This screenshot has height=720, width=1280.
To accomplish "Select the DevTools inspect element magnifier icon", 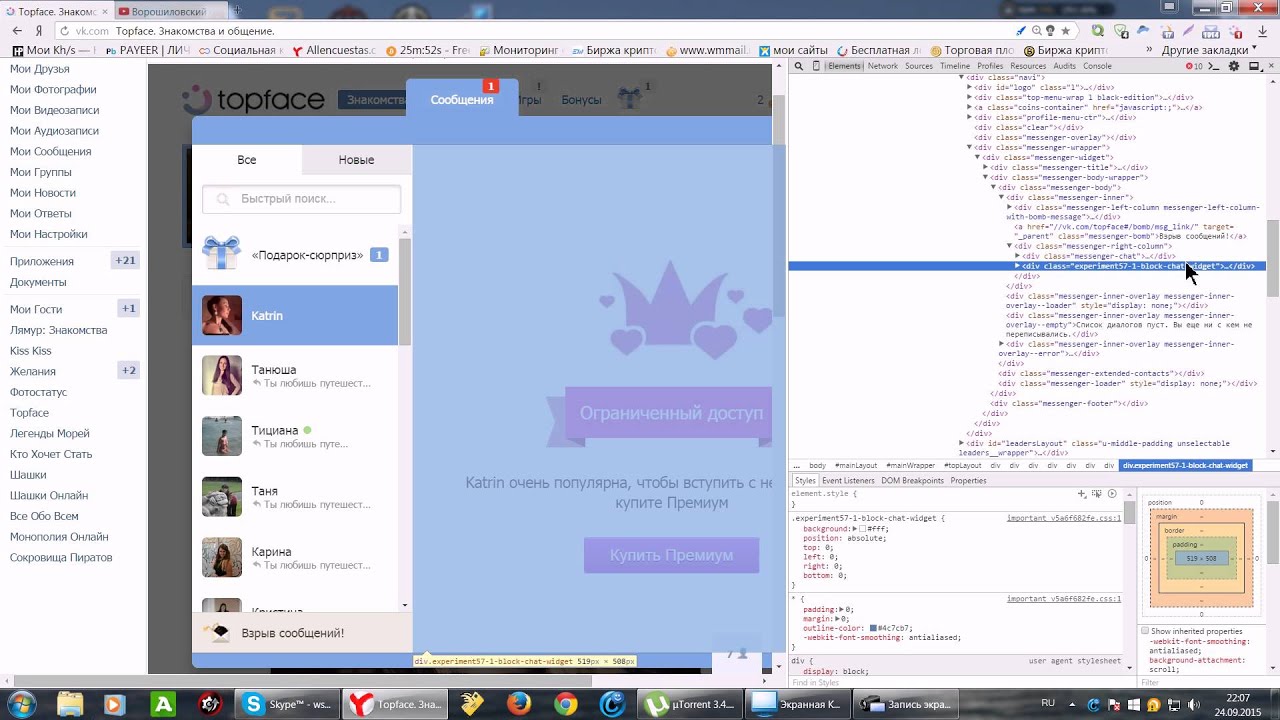I will [x=798, y=66].
